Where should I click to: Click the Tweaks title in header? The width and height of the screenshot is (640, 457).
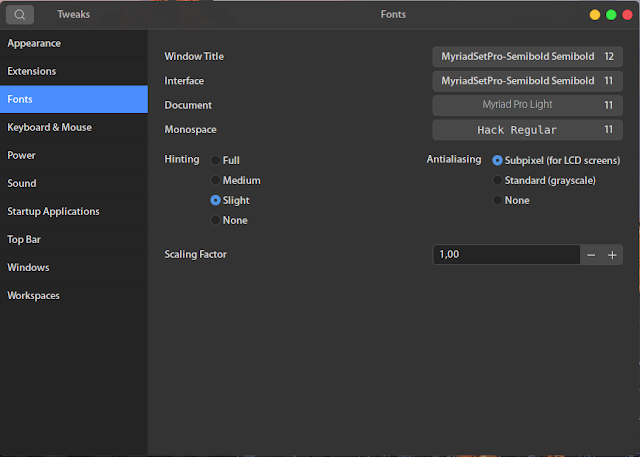[73, 15]
